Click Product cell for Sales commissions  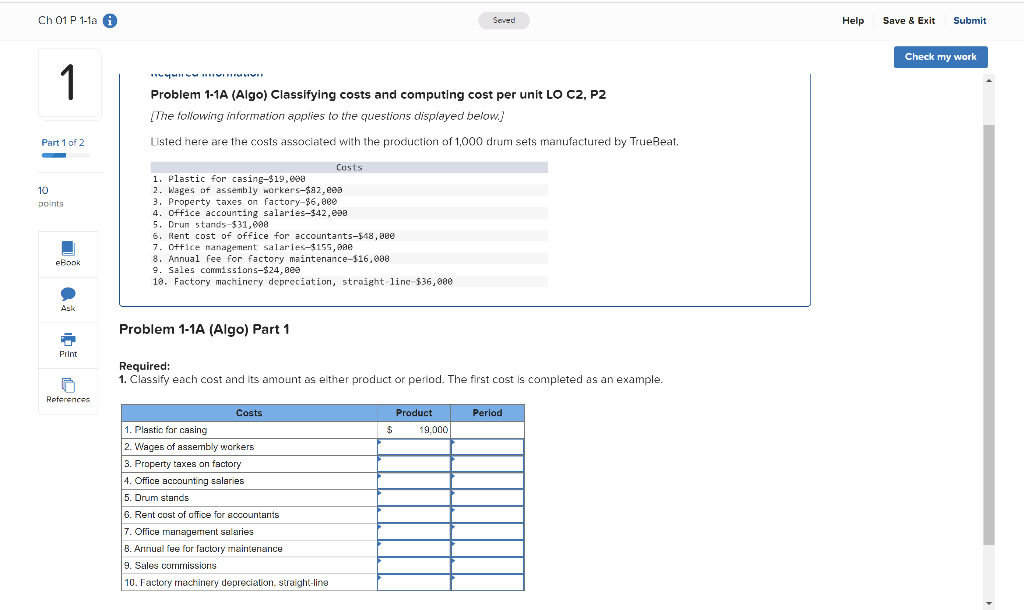coord(414,566)
